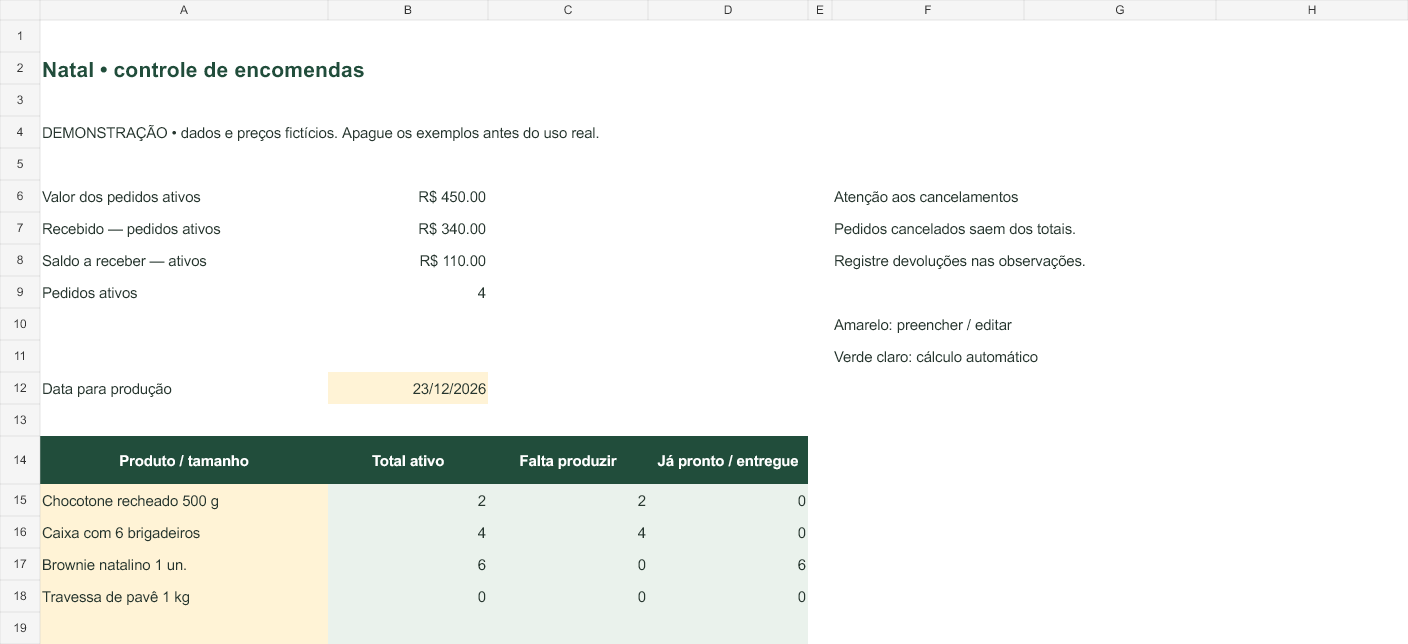Click empty yellow product cell in row 19
This screenshot has height=644, width=1408.
[x=184, y=628]
